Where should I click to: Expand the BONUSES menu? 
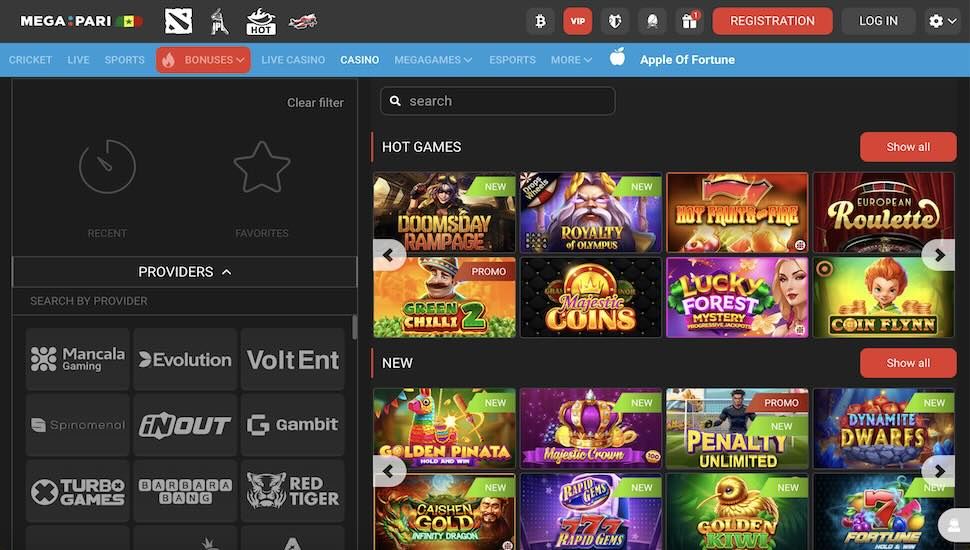pos(203,60)
